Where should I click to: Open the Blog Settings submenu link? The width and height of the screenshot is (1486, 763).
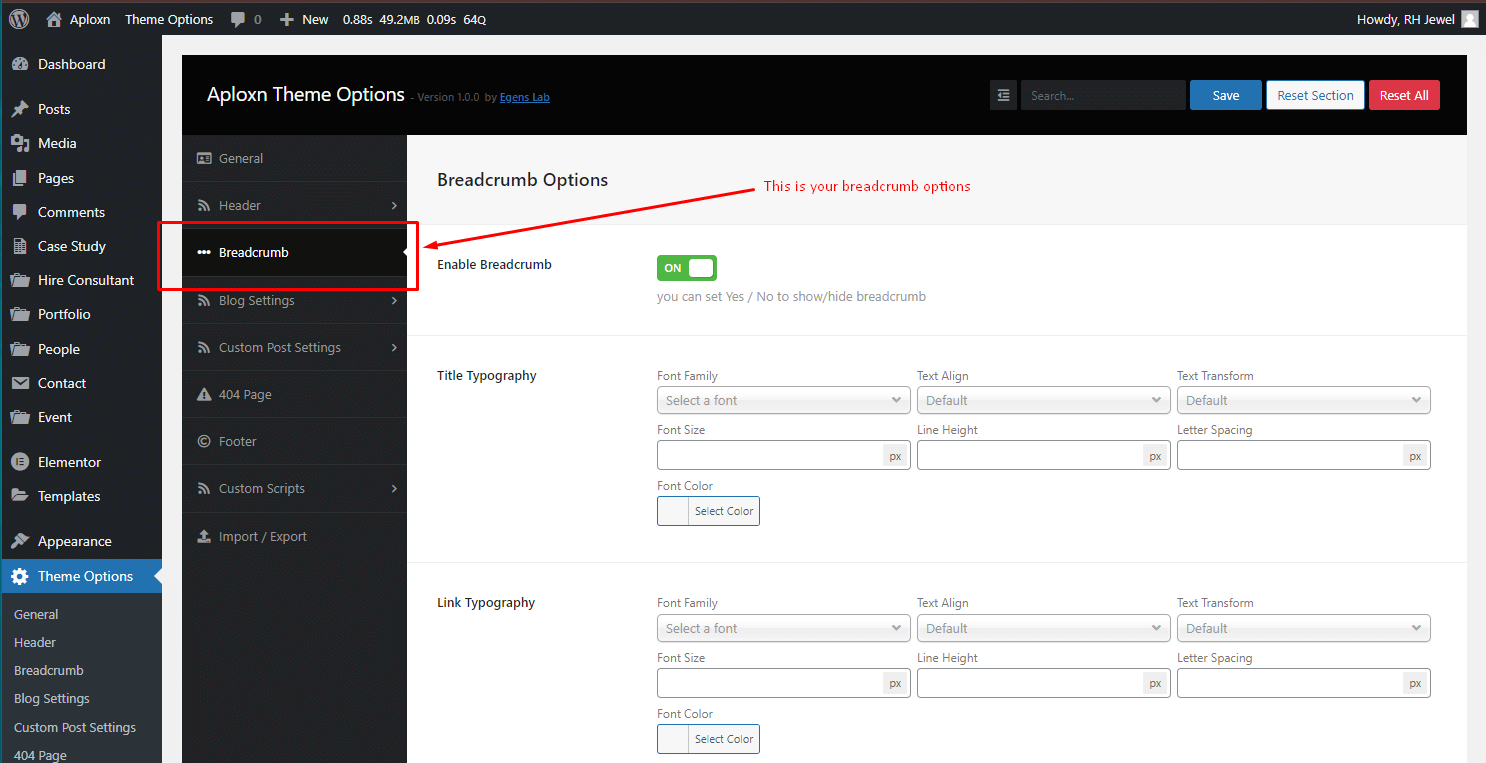(x=52, y=698)
